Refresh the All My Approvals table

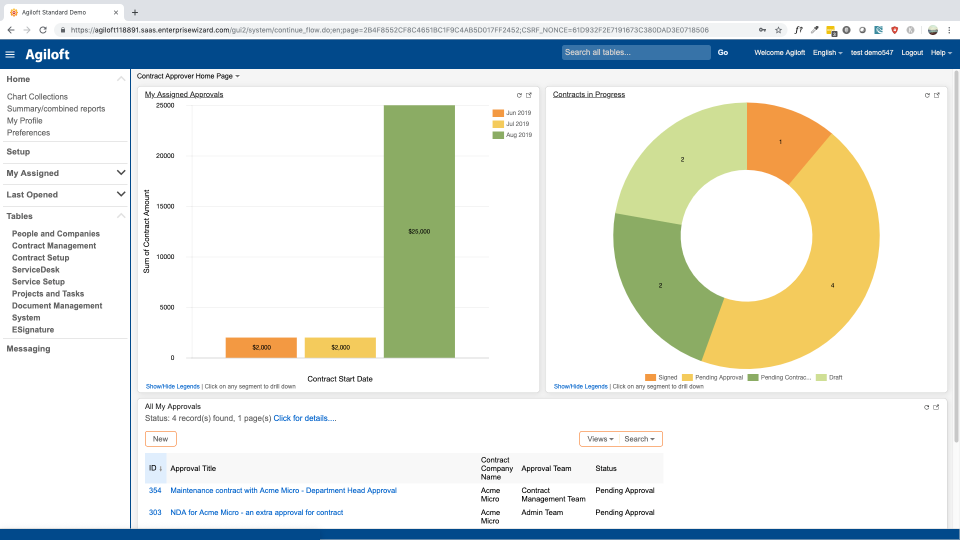[927, 407]
